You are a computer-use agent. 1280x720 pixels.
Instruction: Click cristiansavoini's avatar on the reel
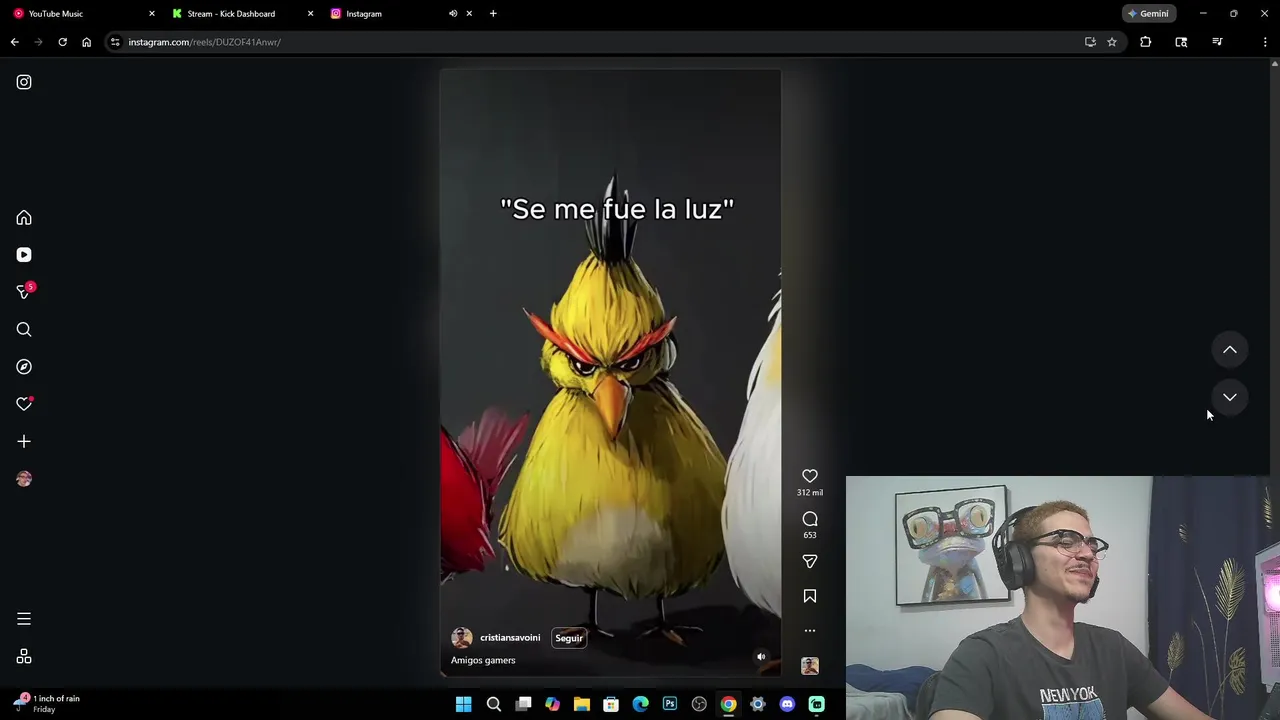(x=462, y=638)
